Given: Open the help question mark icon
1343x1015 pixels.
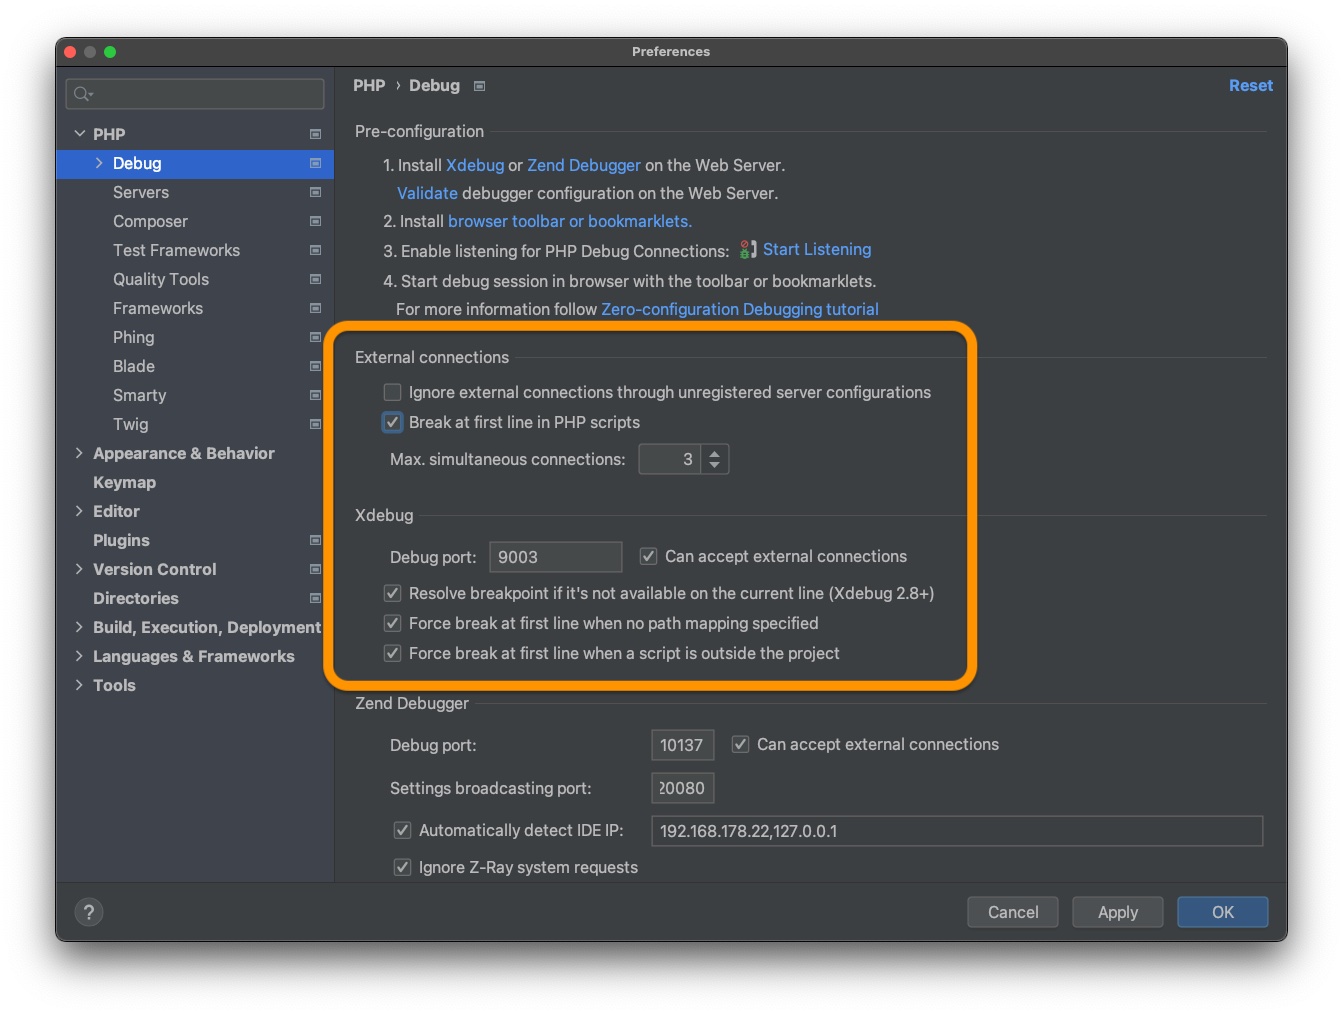Looking at the screenshot, I should [x=88, y=911].
